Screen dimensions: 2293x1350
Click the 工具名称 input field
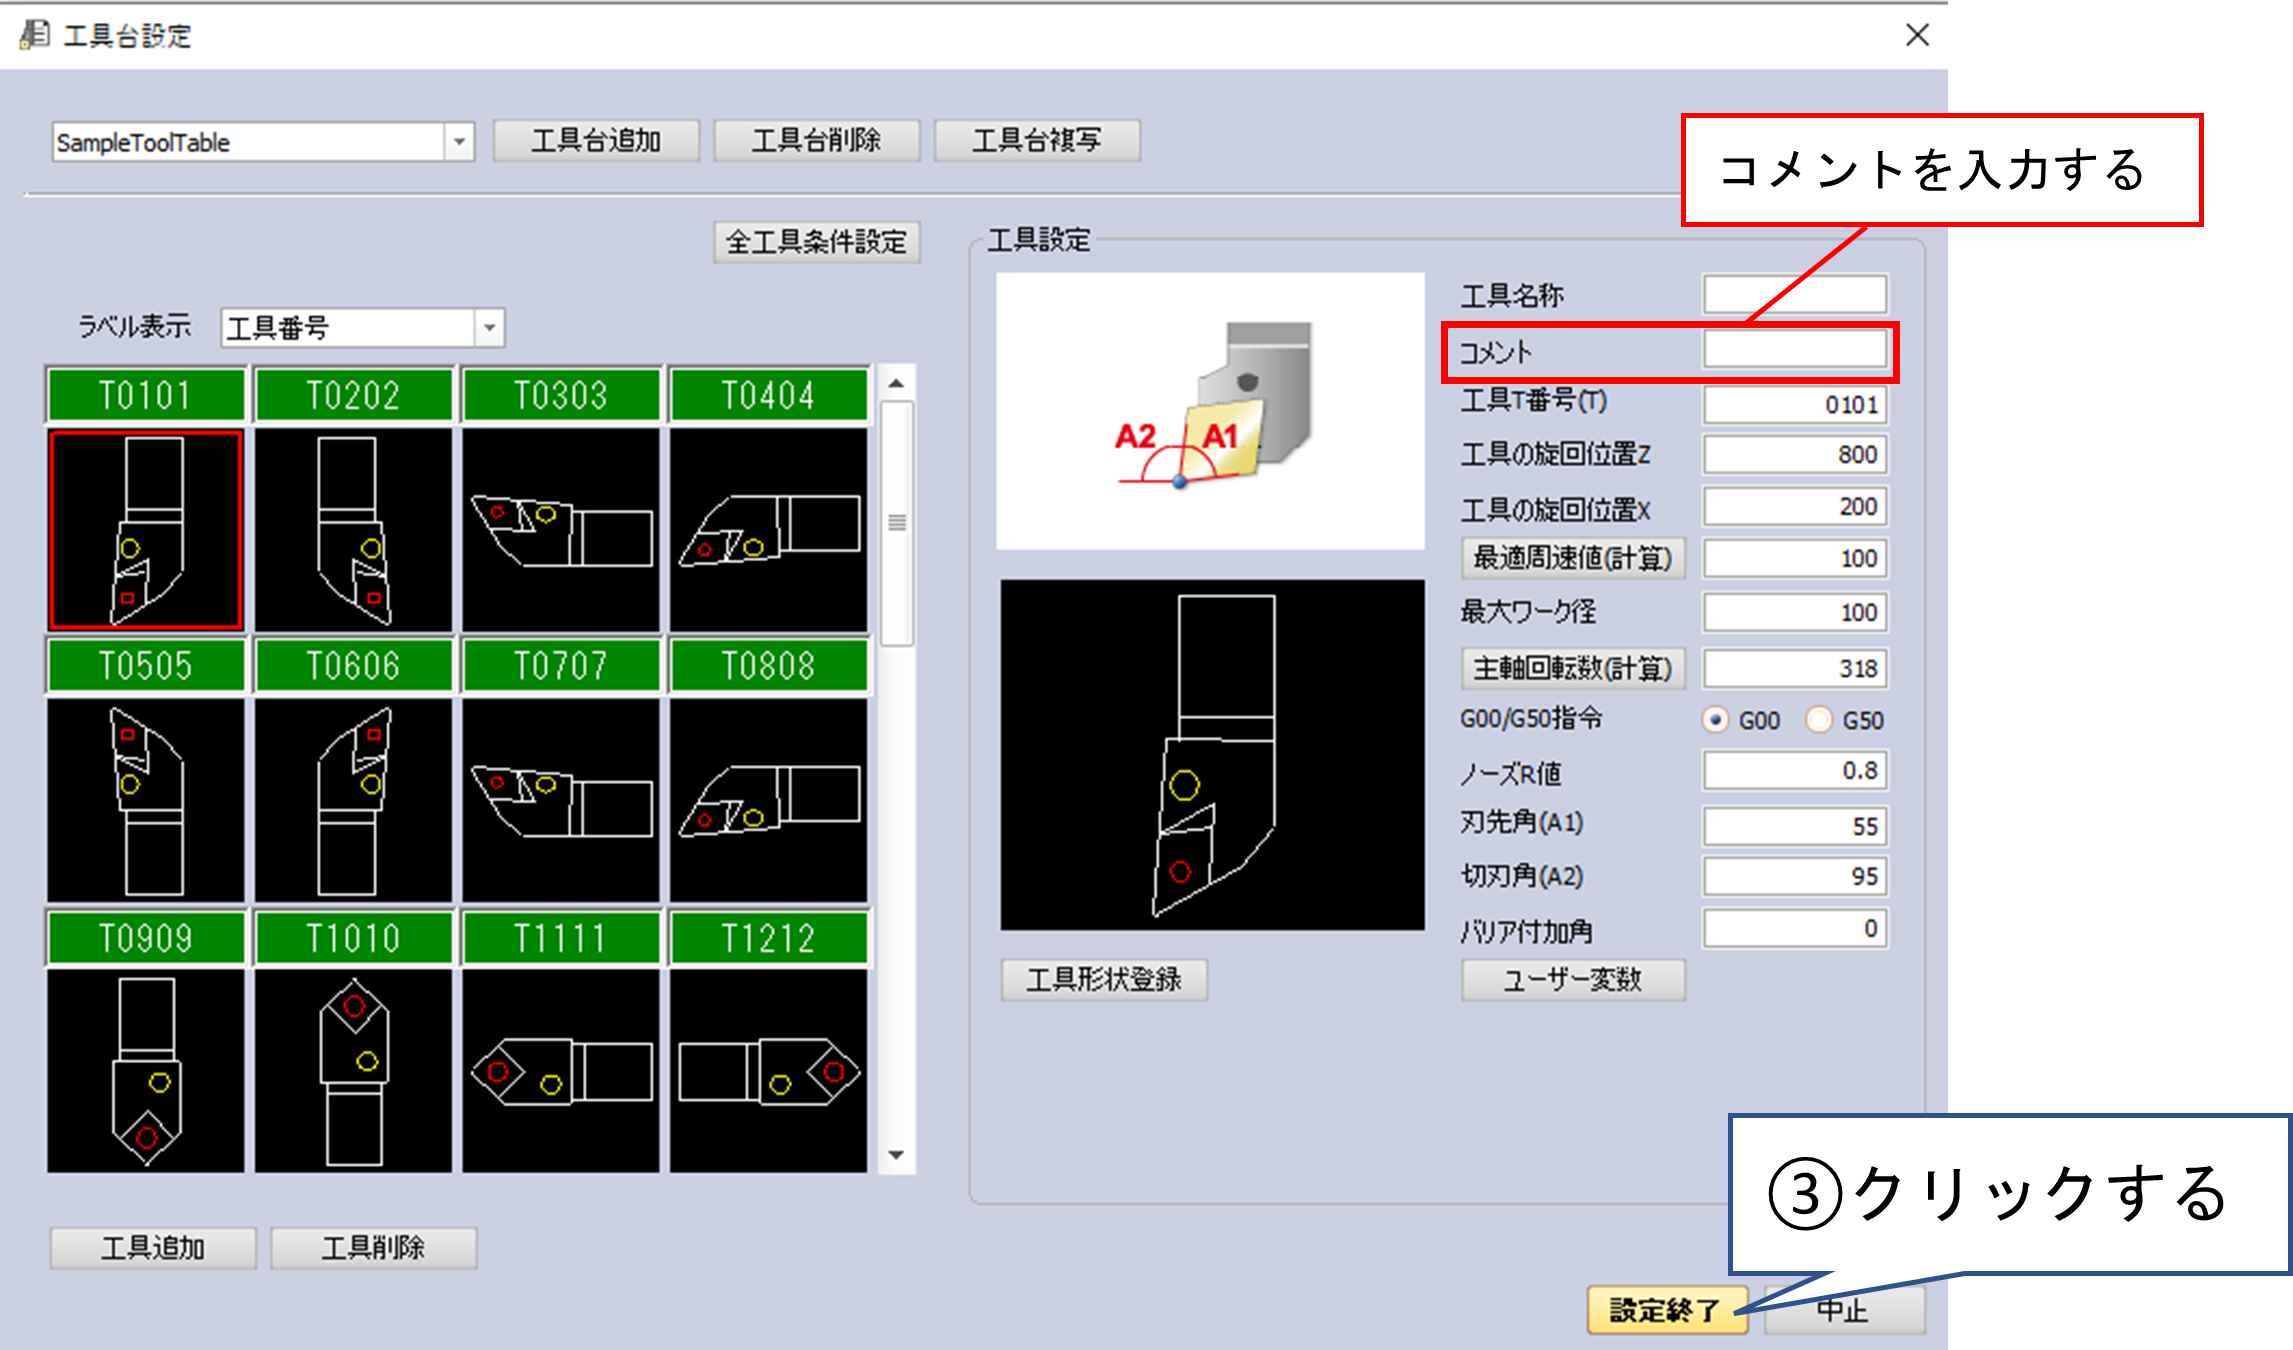1795,295
